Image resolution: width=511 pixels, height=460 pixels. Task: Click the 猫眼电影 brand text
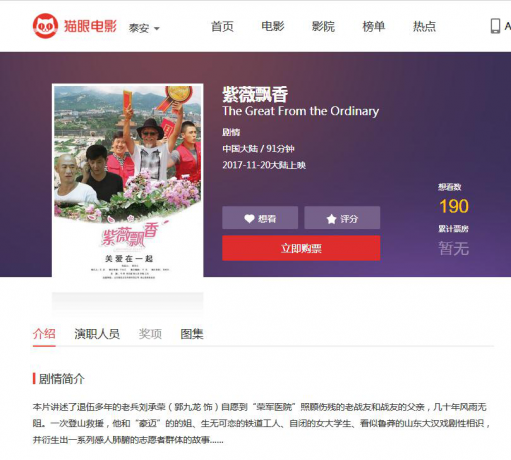(x=90, y=26)
